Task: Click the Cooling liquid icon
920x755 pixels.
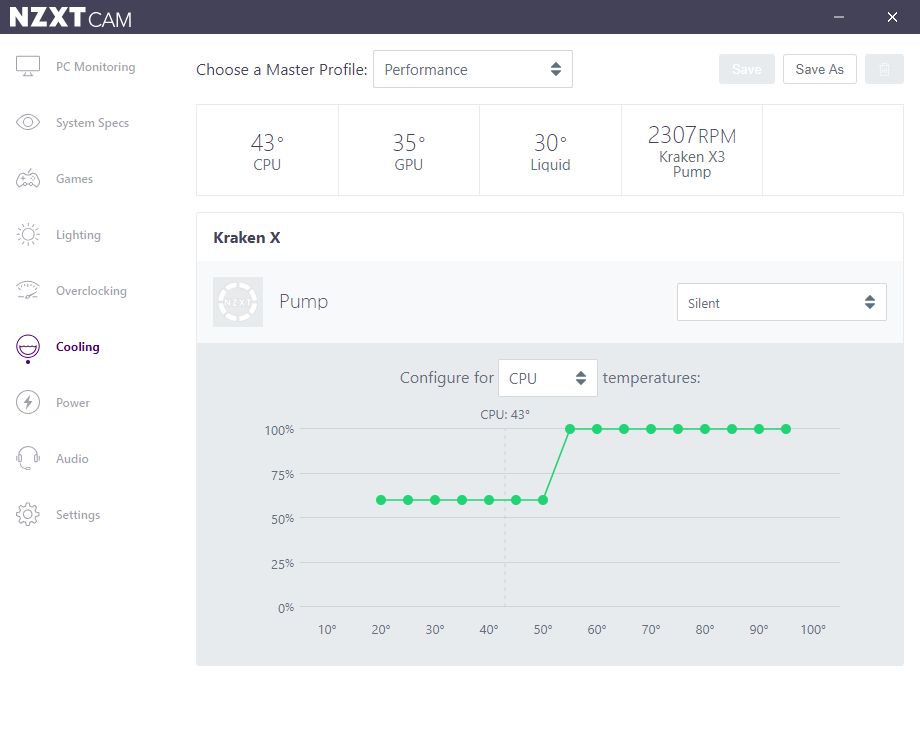Action: [28, 347]
